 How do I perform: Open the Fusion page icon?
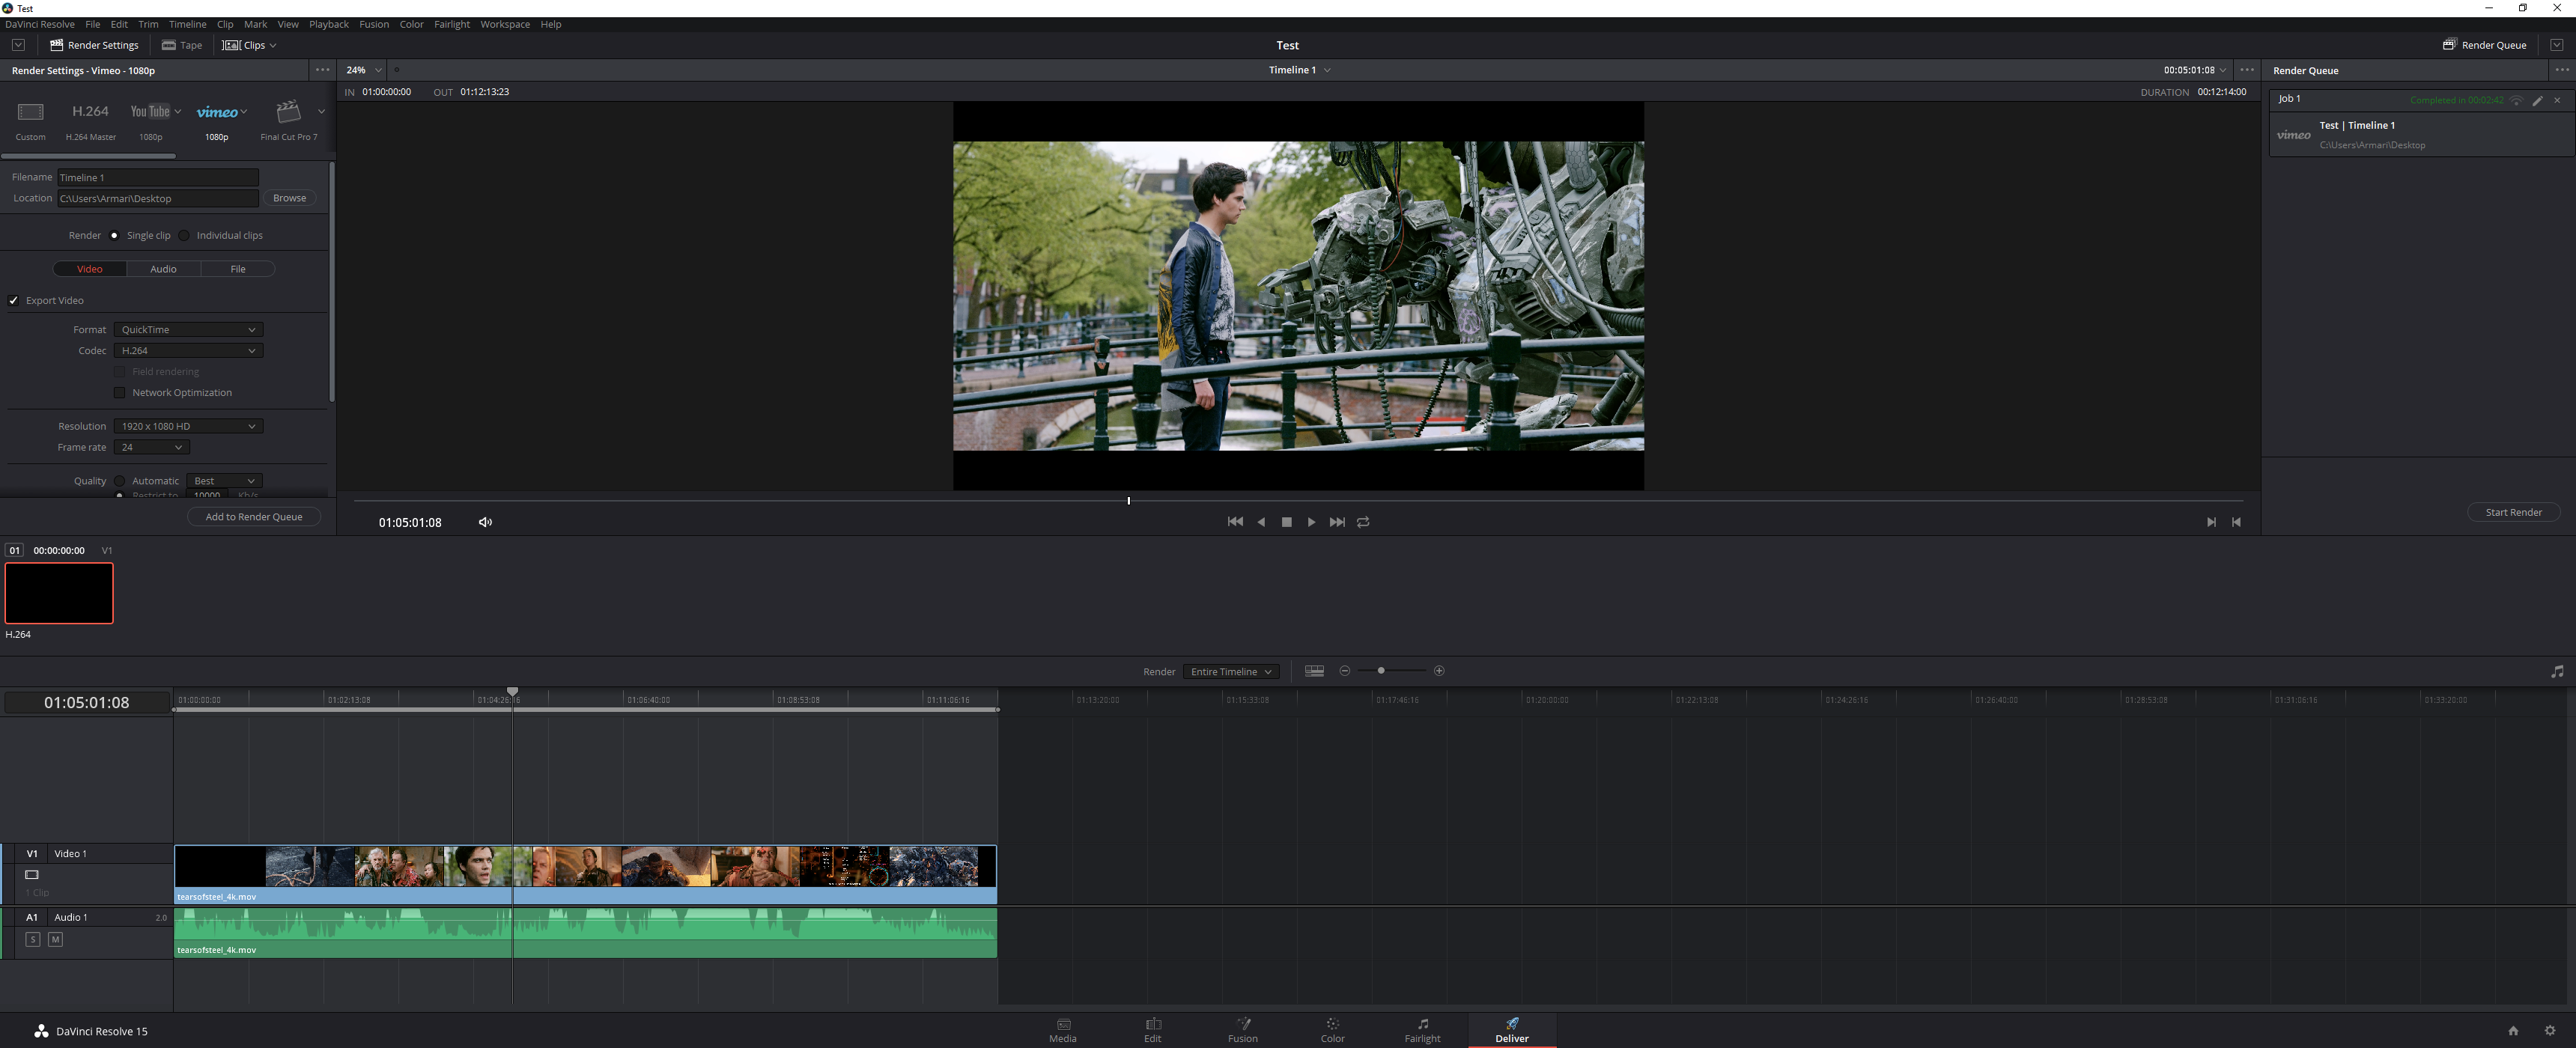1243,1029
